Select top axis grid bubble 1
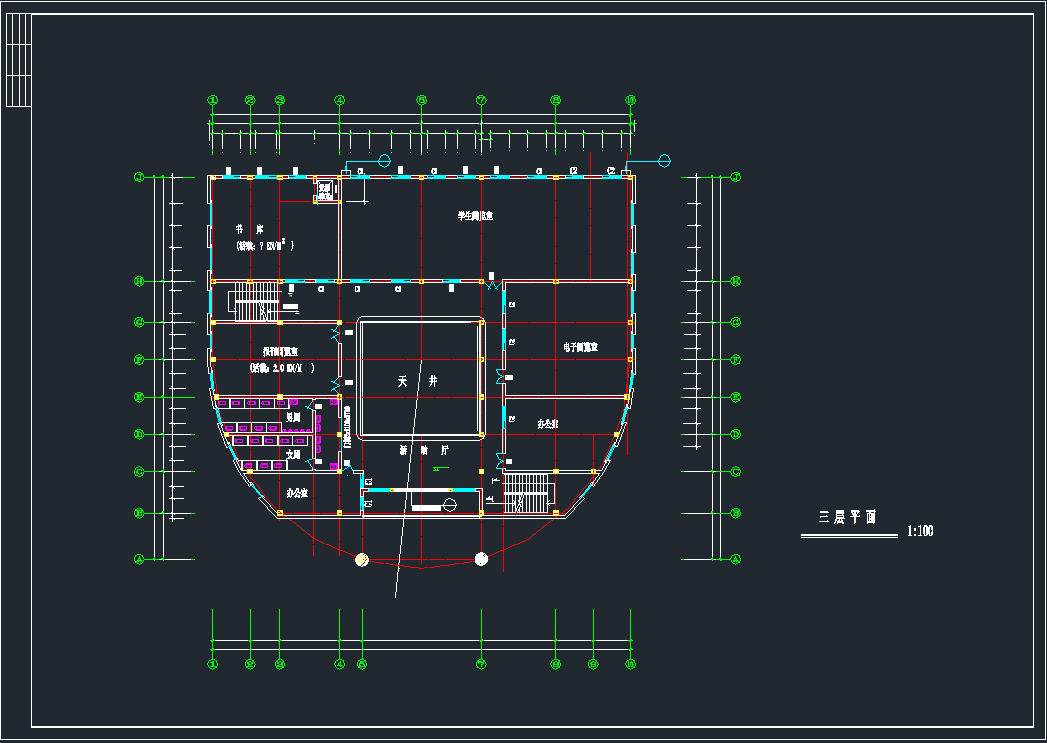Screen dimensions: 1047x743 (x=212, y=100)
